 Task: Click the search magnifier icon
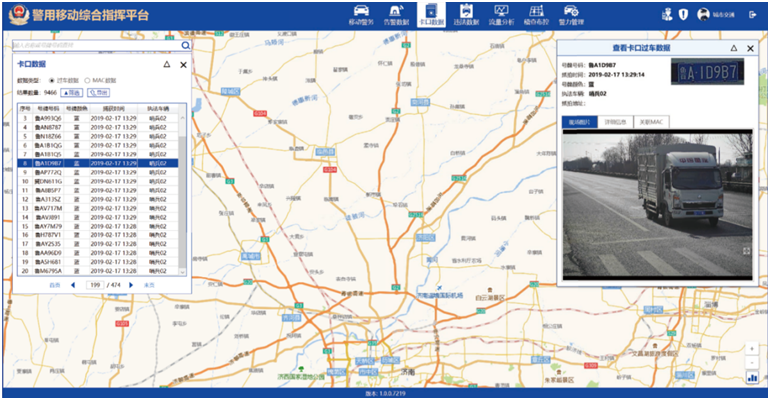186,46
